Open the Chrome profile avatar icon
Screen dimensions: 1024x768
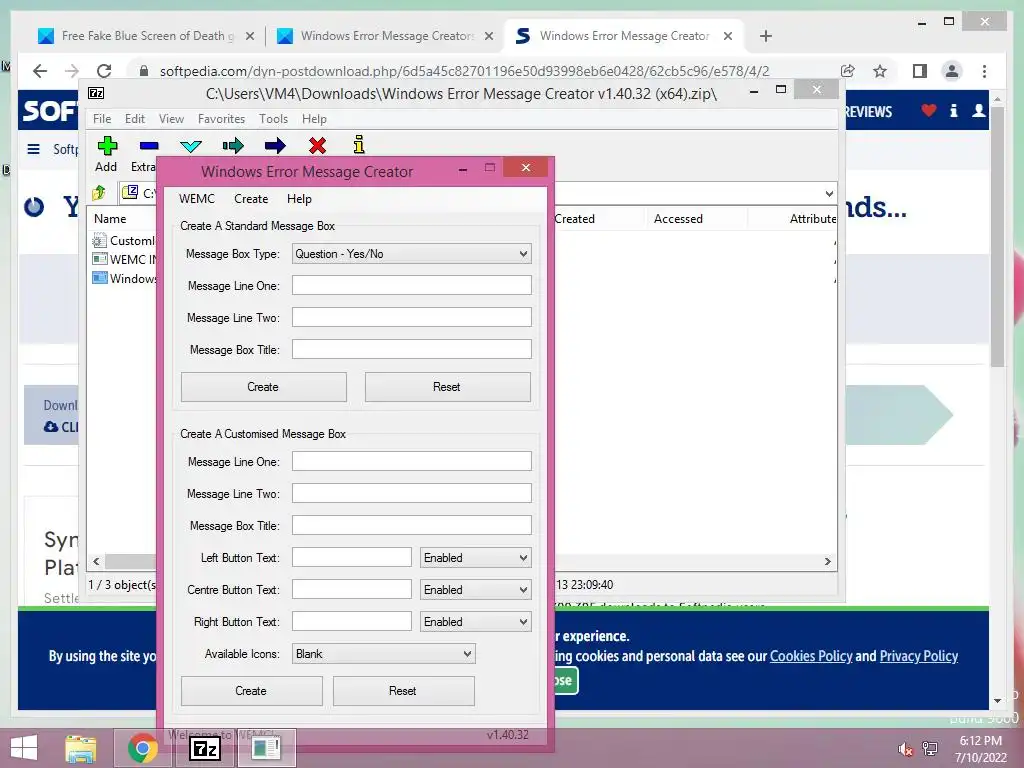click(952, 71)
